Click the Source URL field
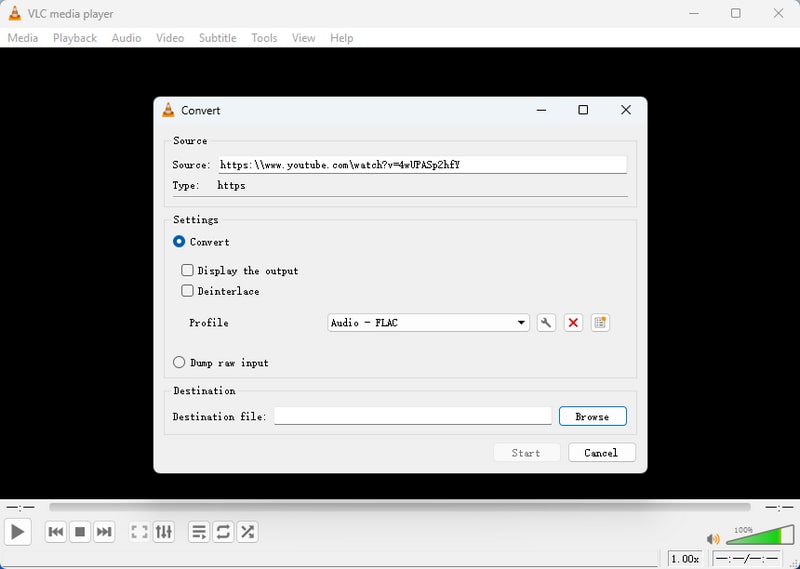This screenshot has width=800, height=569. click(x=422, y=165)
